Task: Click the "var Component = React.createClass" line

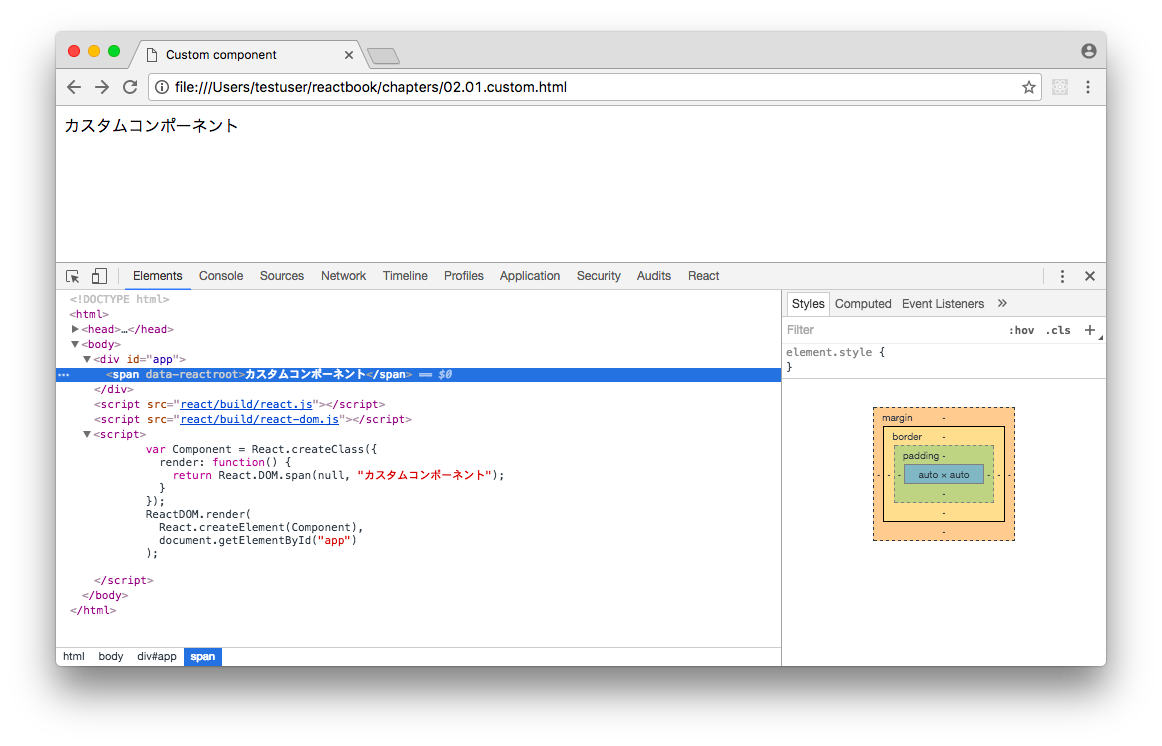Action: click(261, 450)
